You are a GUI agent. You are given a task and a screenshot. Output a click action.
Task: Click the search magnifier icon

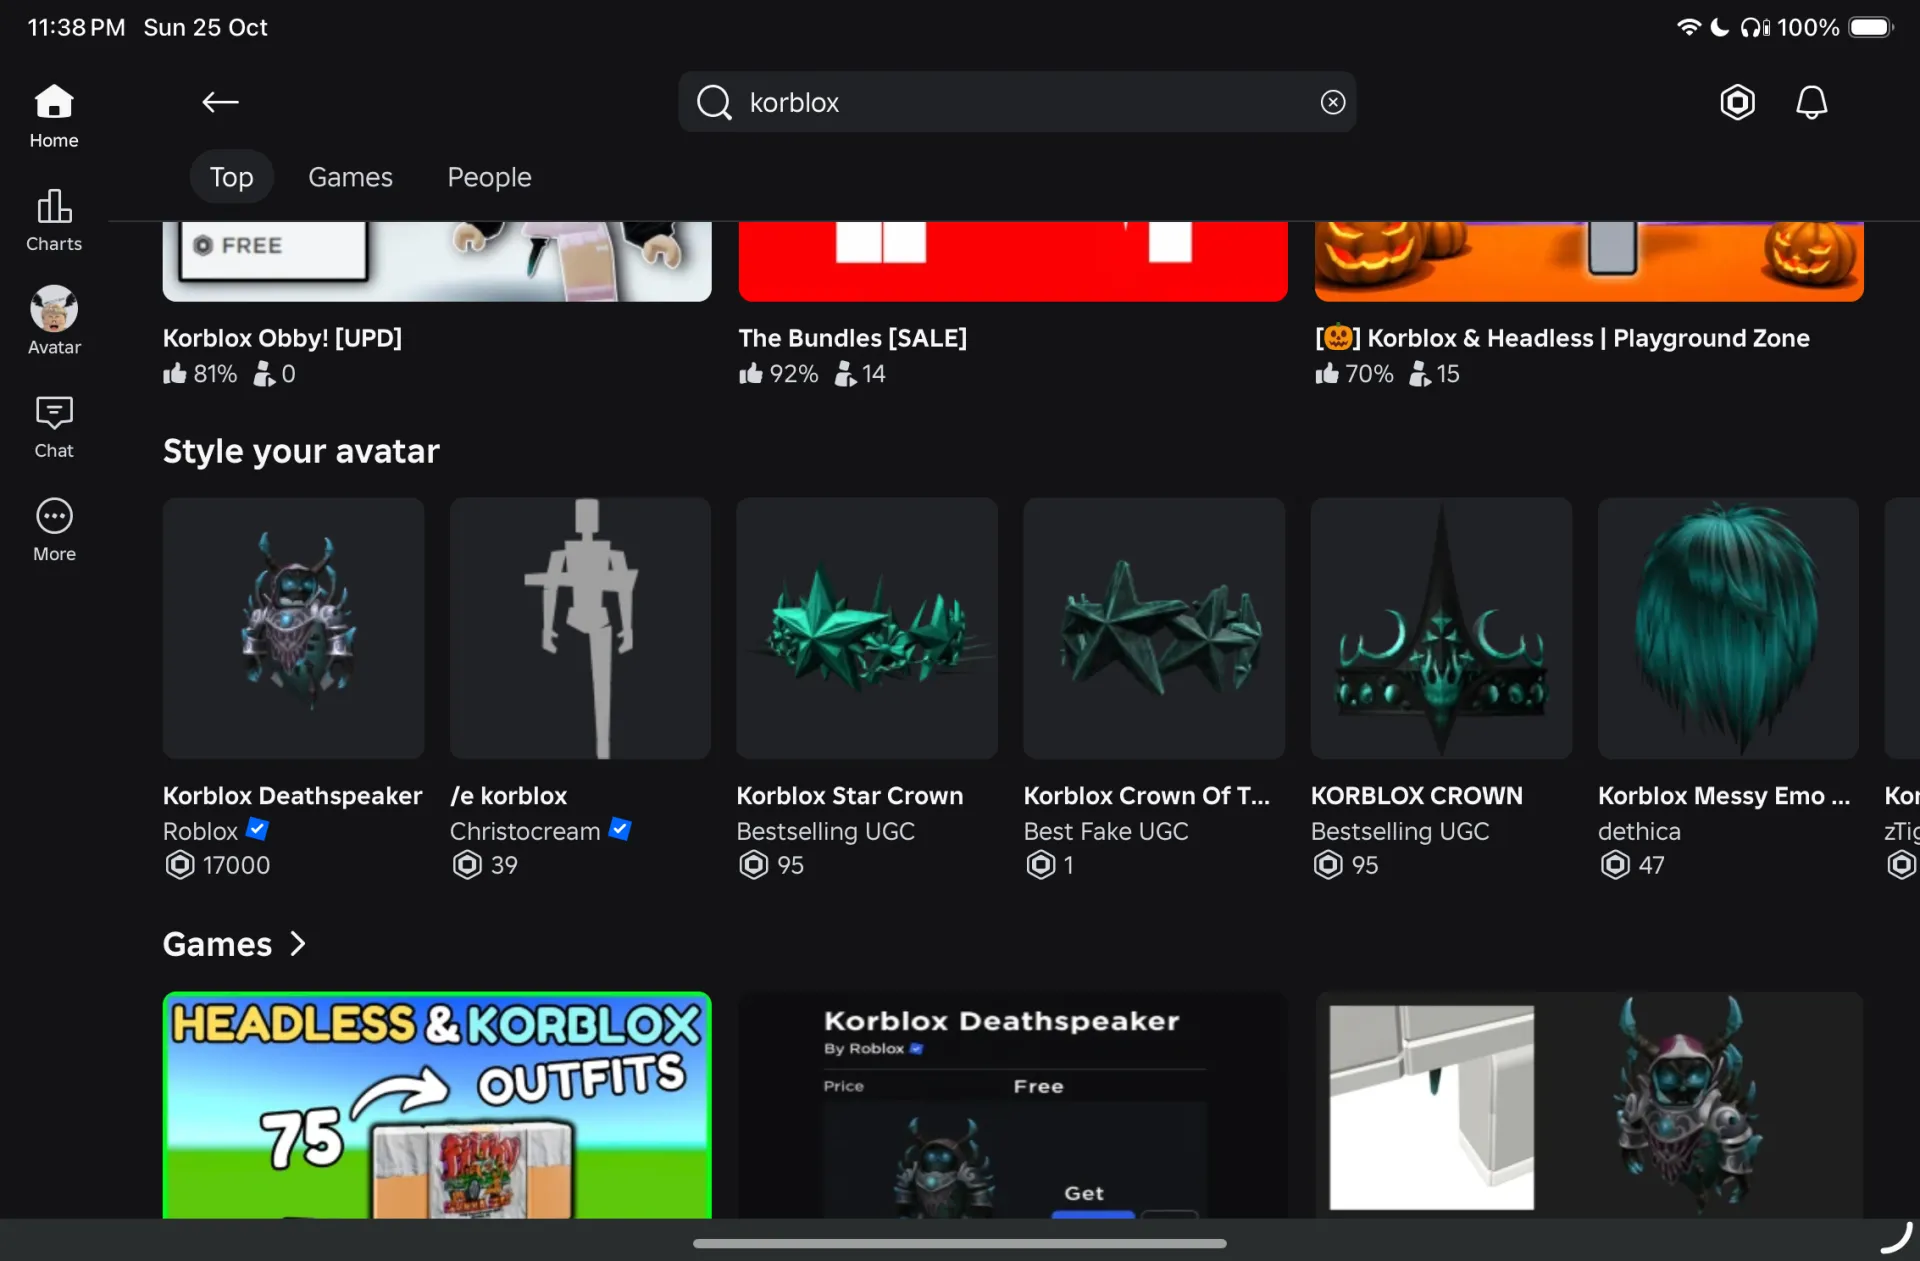[714, 102]
